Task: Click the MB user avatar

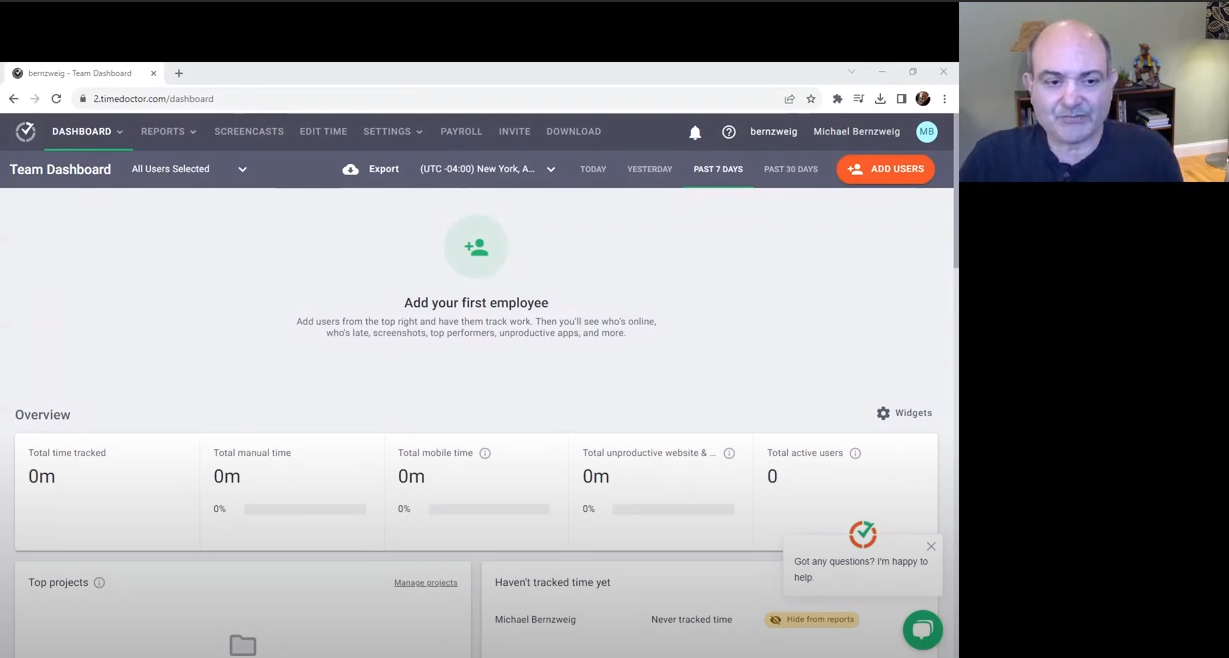Action: pos(927,132)
